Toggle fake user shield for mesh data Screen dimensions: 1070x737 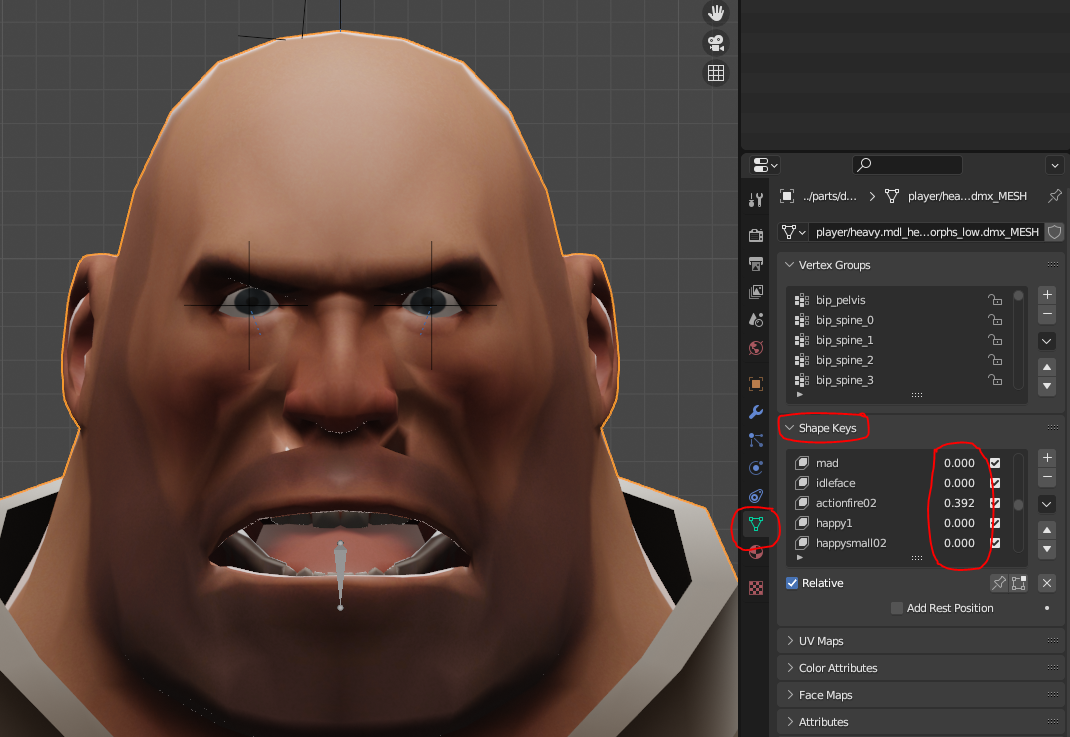[1054, 232]
